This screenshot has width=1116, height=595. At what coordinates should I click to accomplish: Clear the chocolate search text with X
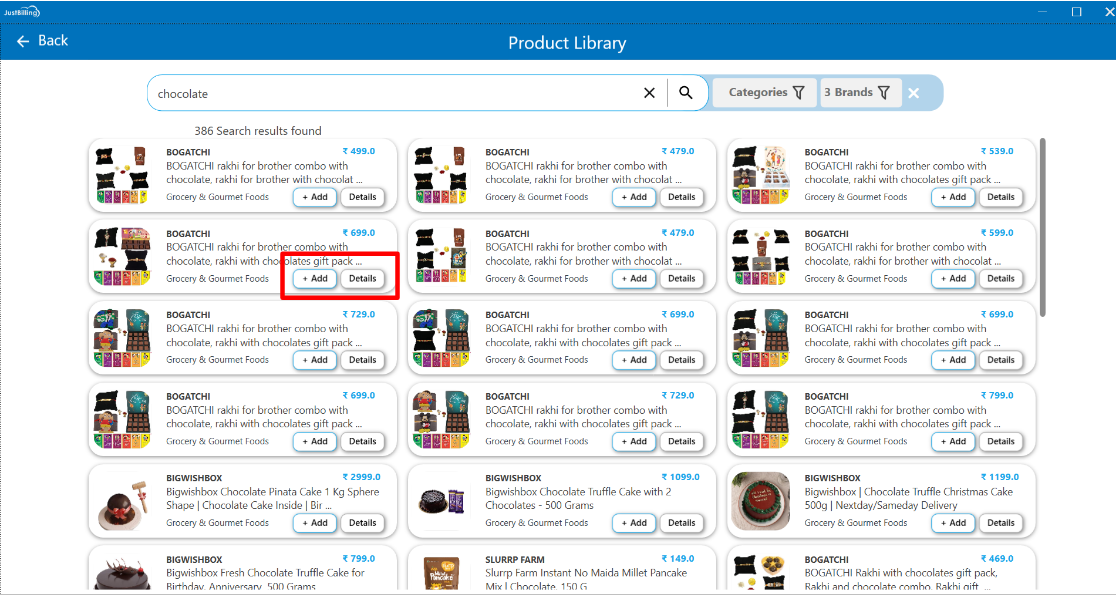(x=649, y=93)
